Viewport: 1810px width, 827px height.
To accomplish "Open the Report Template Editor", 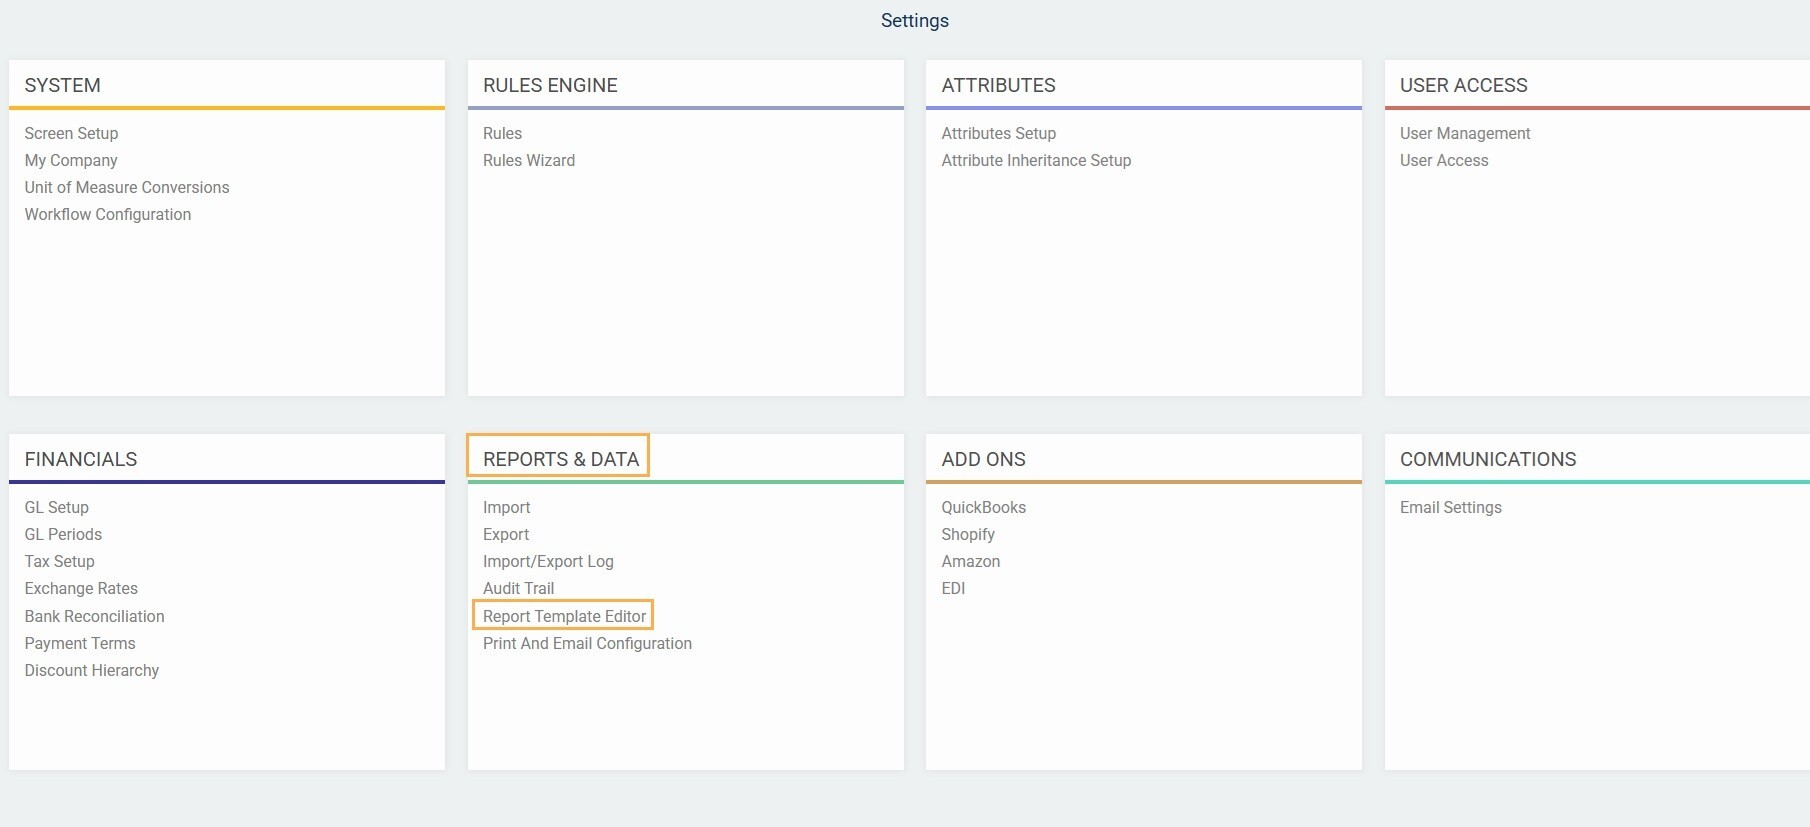I will coord(564,616).
